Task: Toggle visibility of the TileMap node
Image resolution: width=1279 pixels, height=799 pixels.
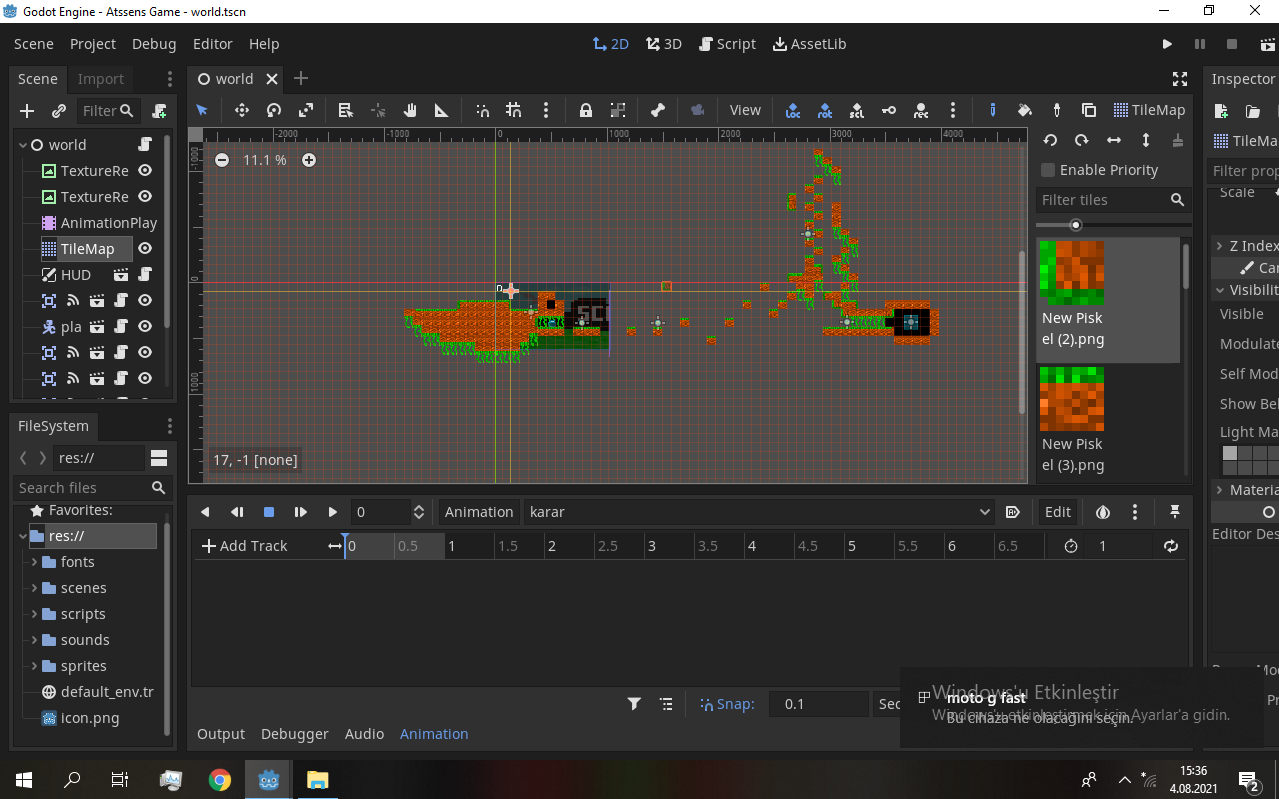Action: coord(145,249)
